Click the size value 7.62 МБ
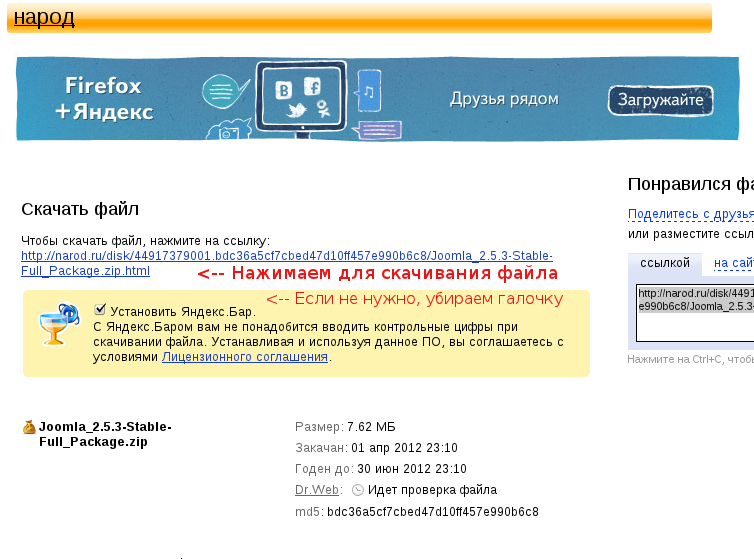The width and height of the screenshot is (754, 559). click(x=371, y=427)
